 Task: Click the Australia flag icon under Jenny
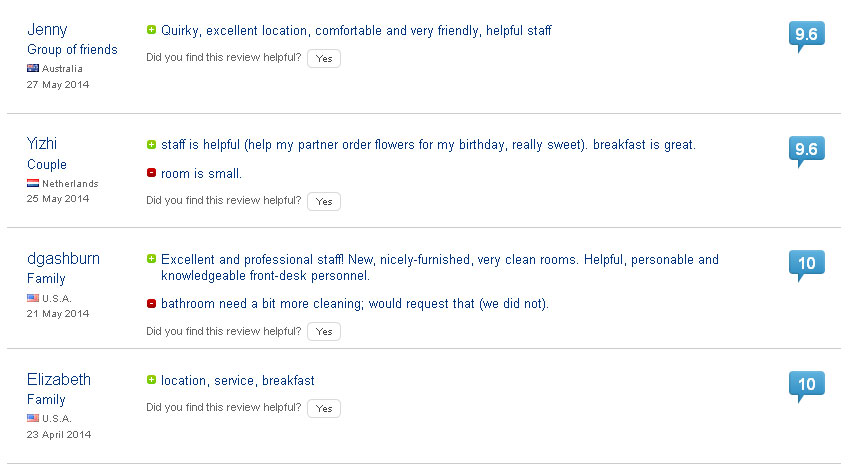coord(32,68)
